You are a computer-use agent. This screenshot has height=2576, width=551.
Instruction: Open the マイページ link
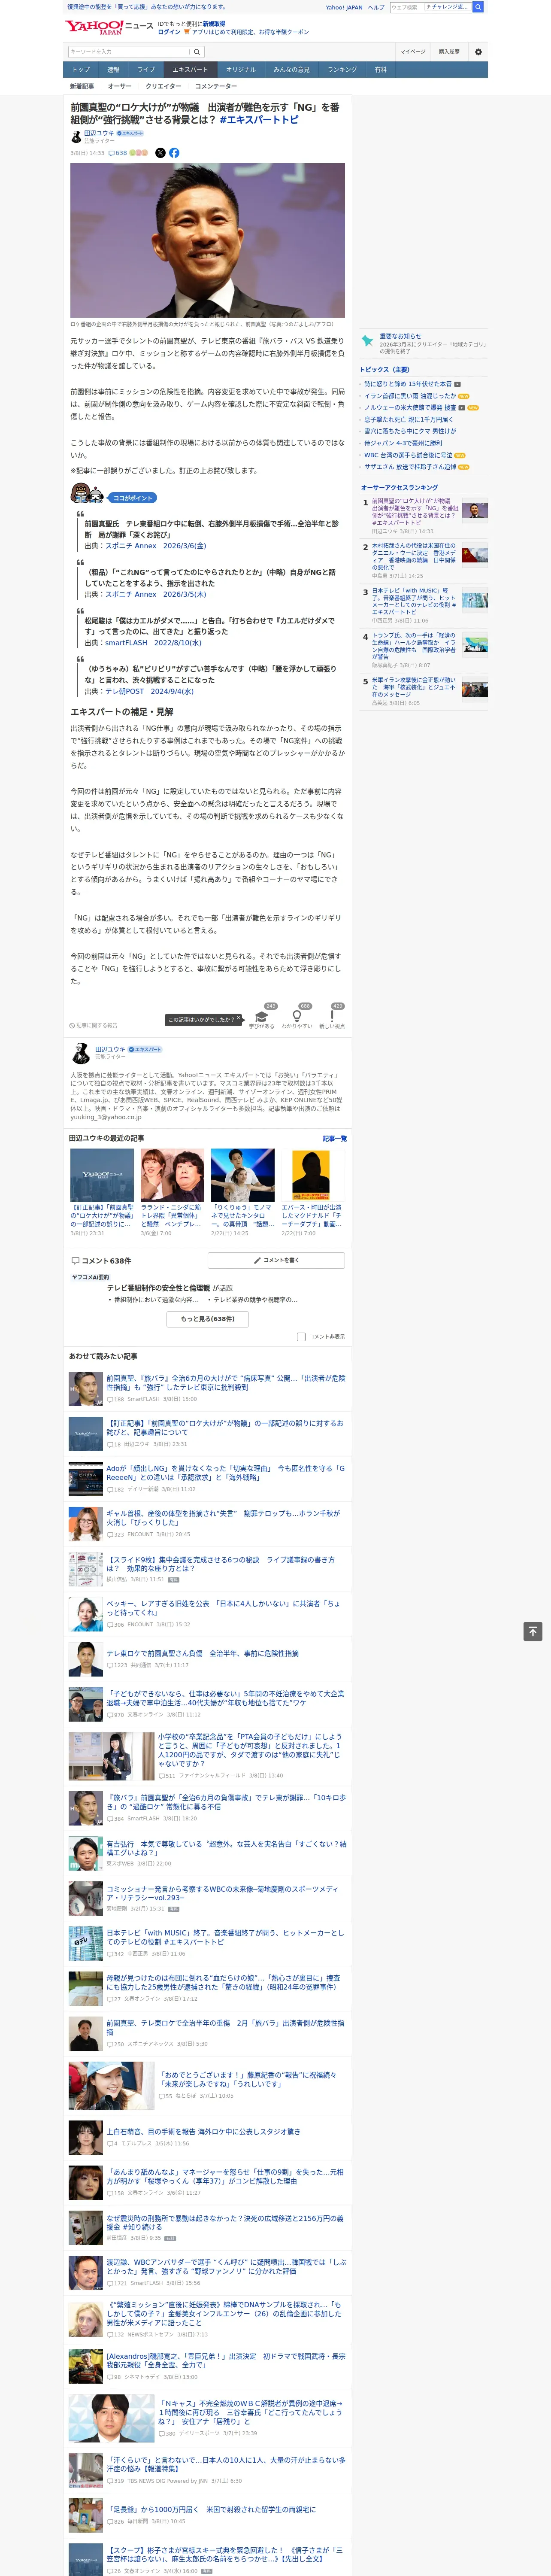[413, 52]
